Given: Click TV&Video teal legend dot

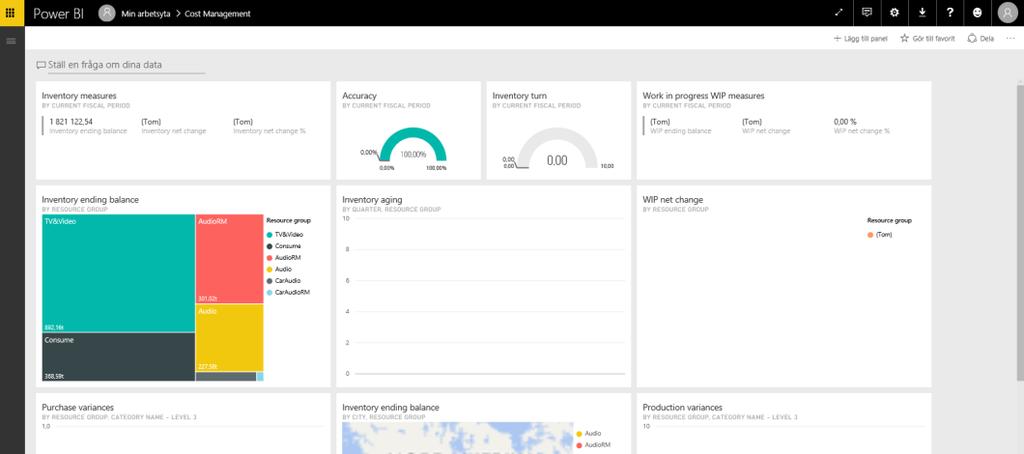Looking at the screenshot, I should click(269, 235).
